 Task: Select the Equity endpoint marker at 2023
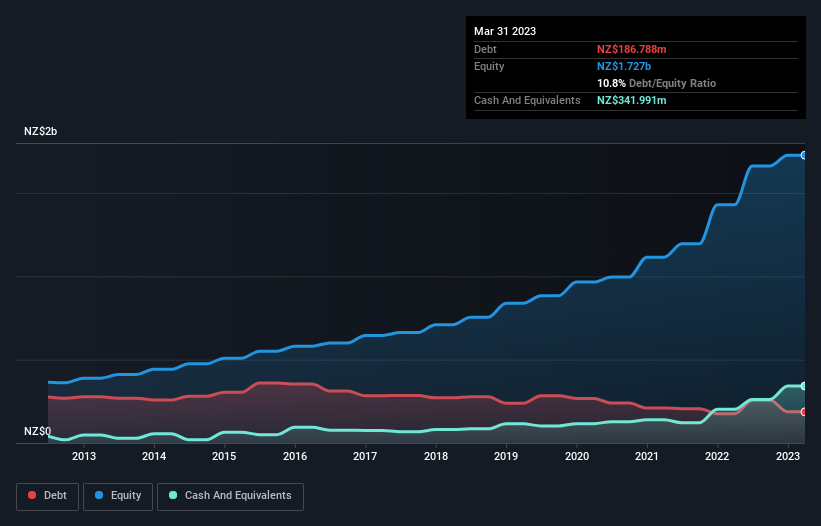[804, 155]
